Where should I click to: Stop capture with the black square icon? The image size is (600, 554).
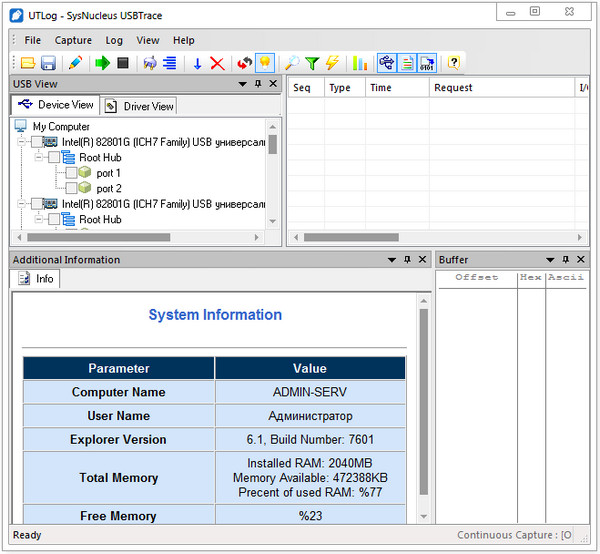click(122, 63)
